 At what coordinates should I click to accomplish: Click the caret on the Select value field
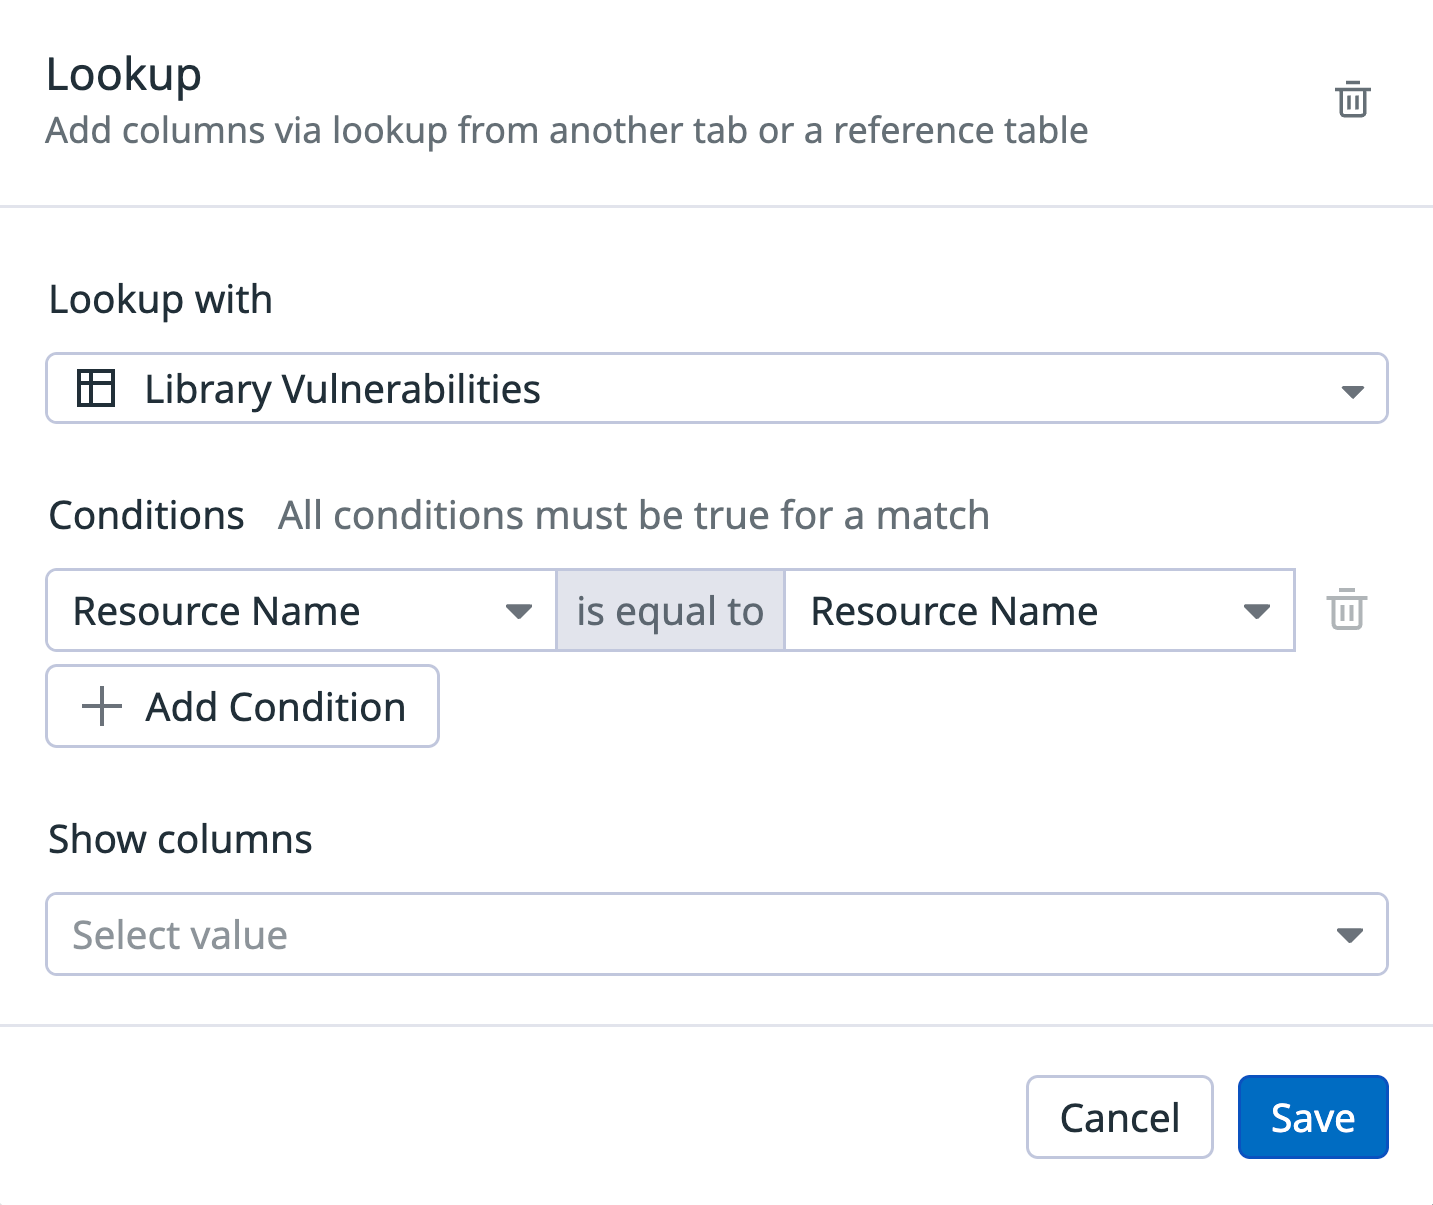click(x=1350, y=934)
